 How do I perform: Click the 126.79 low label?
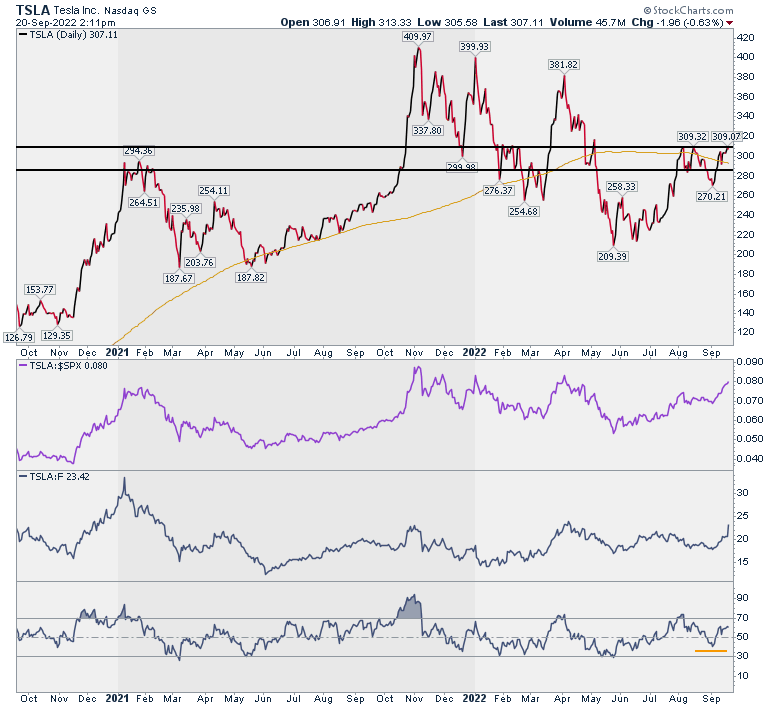click(x=18, y=337)
